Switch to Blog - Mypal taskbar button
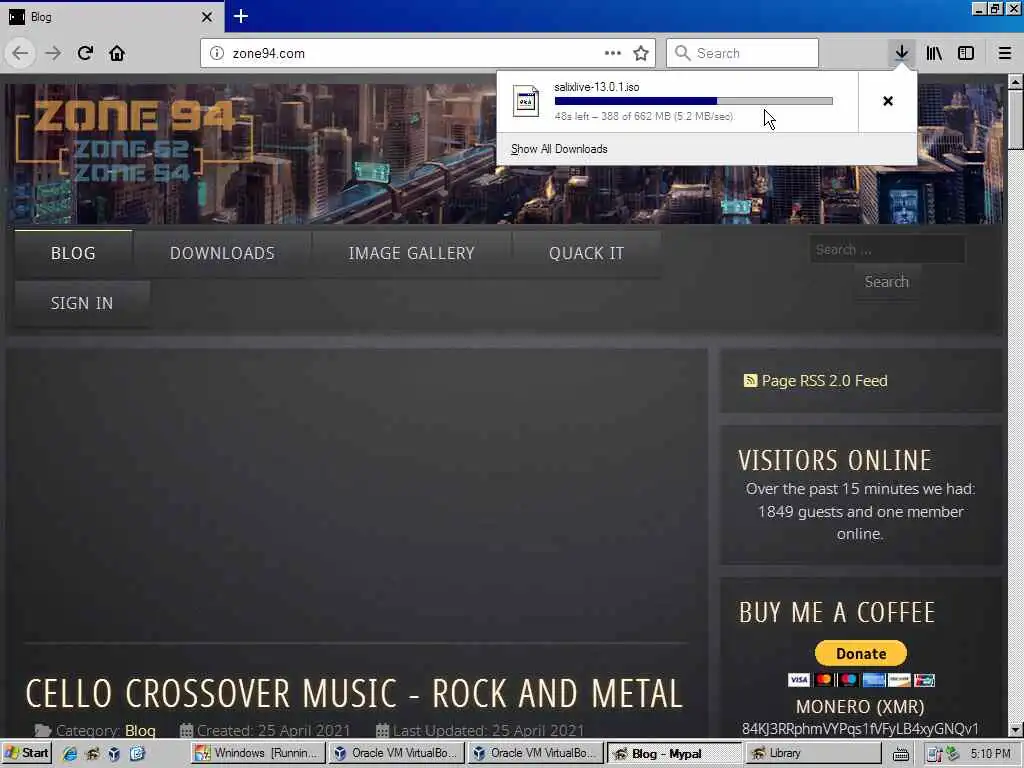 pos(674,754)
